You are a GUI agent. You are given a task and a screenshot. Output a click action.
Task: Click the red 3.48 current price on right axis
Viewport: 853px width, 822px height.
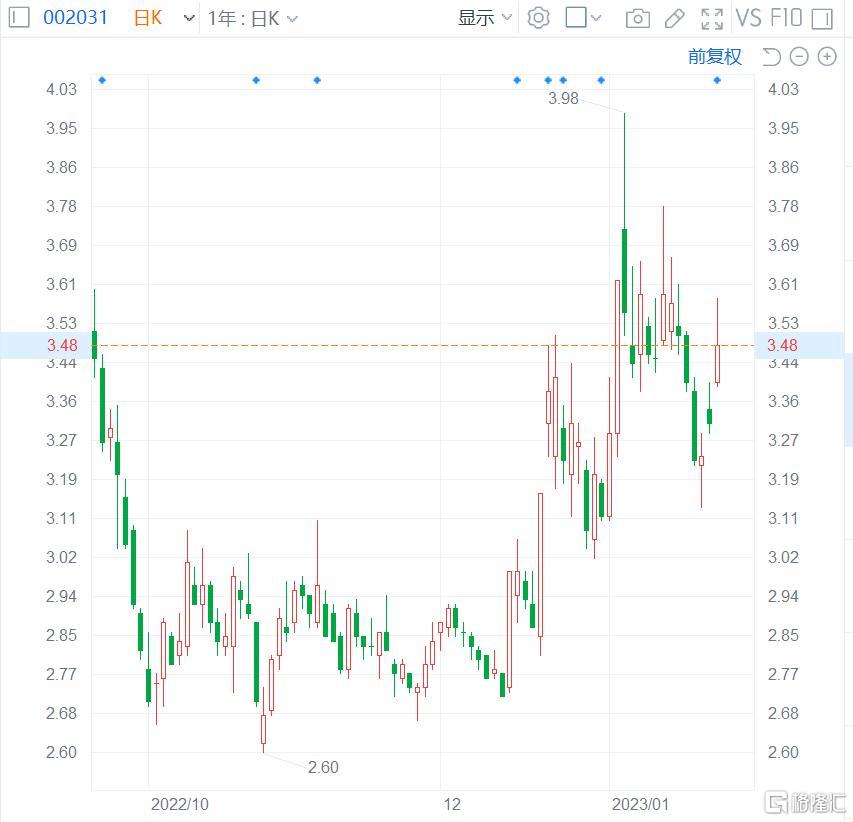782,345
